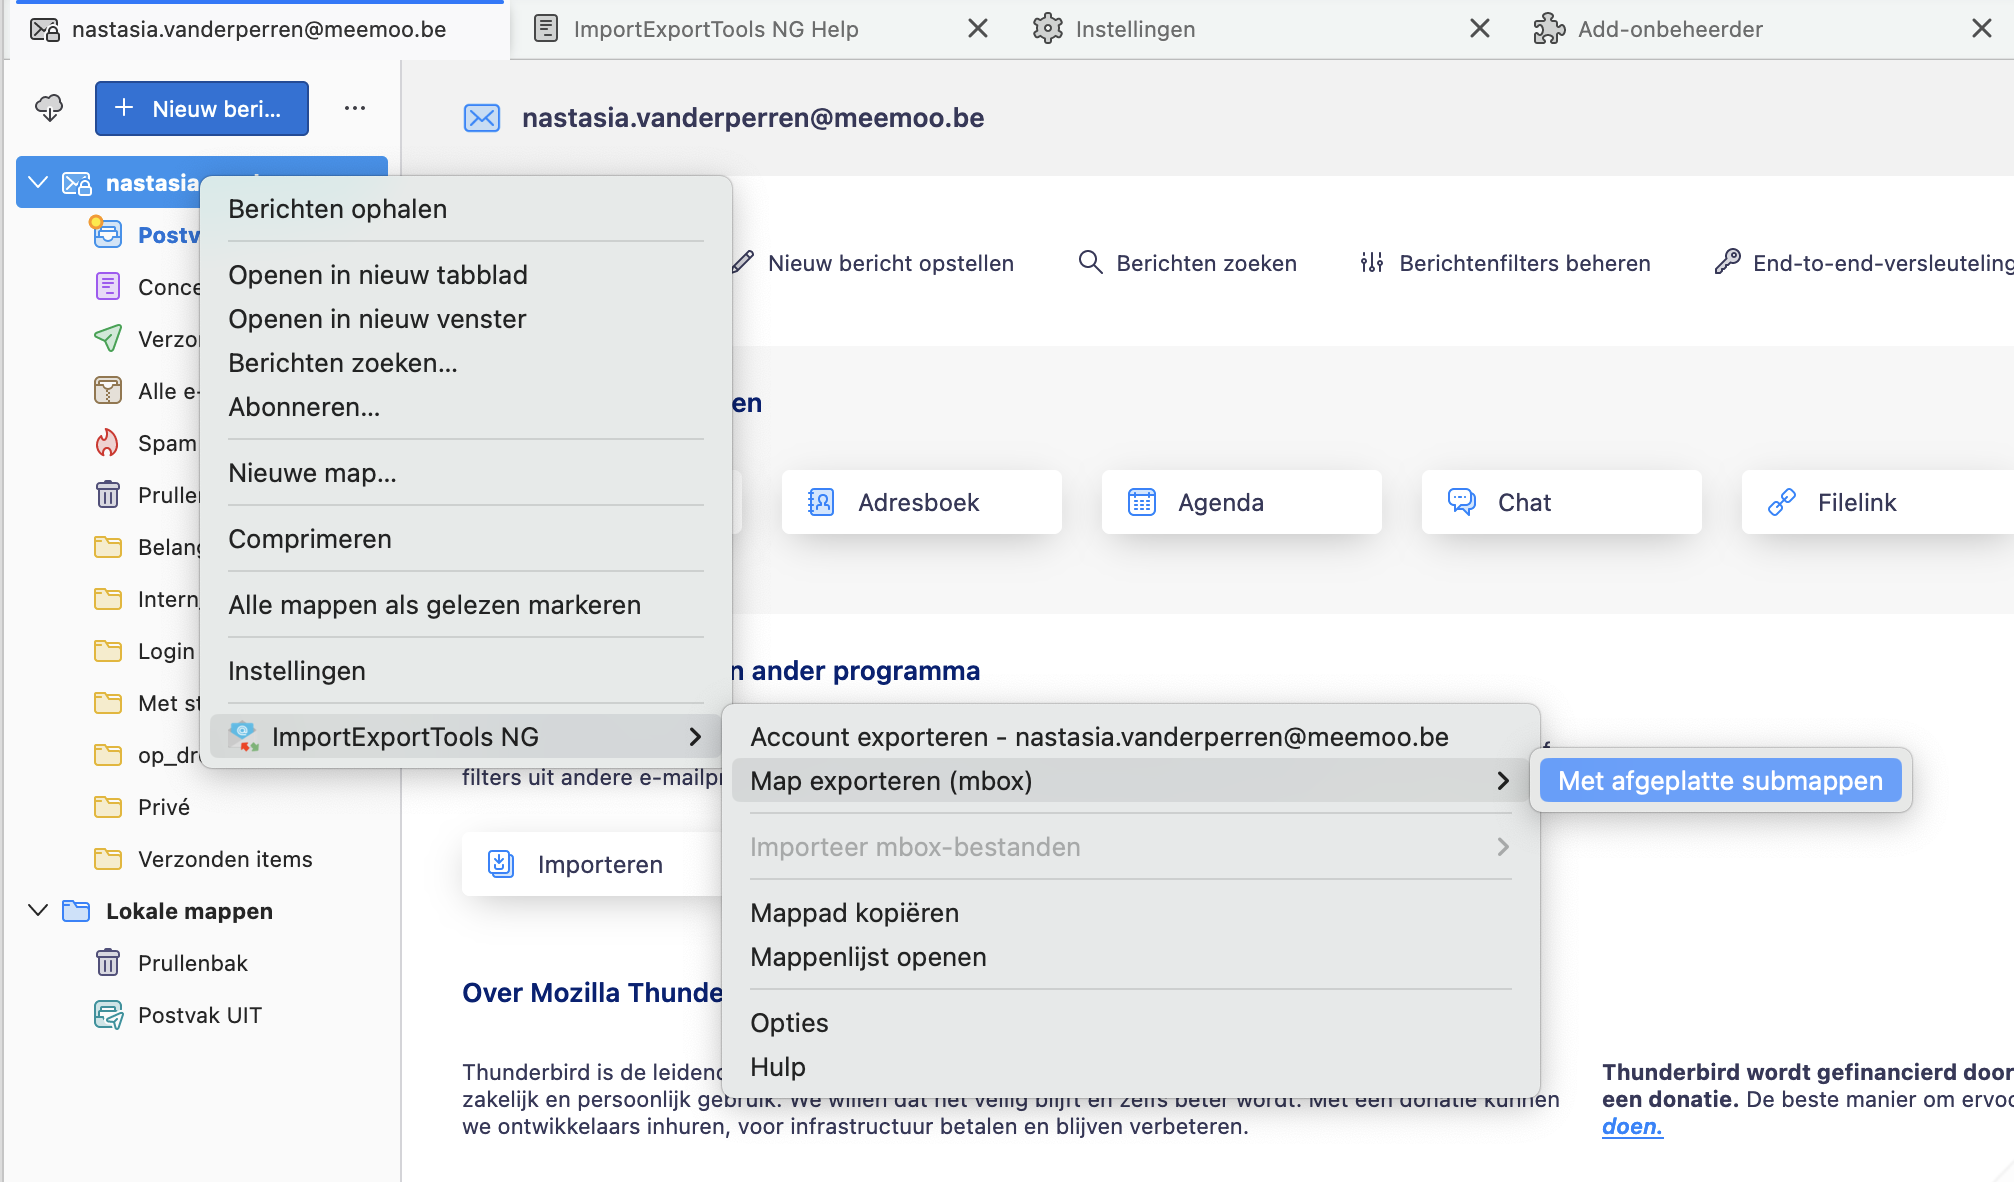The height and width of the screenshot is (1182, 2014).
Task: Switch to ImportExportTools NG Help tab
Action: click(716, 29)
